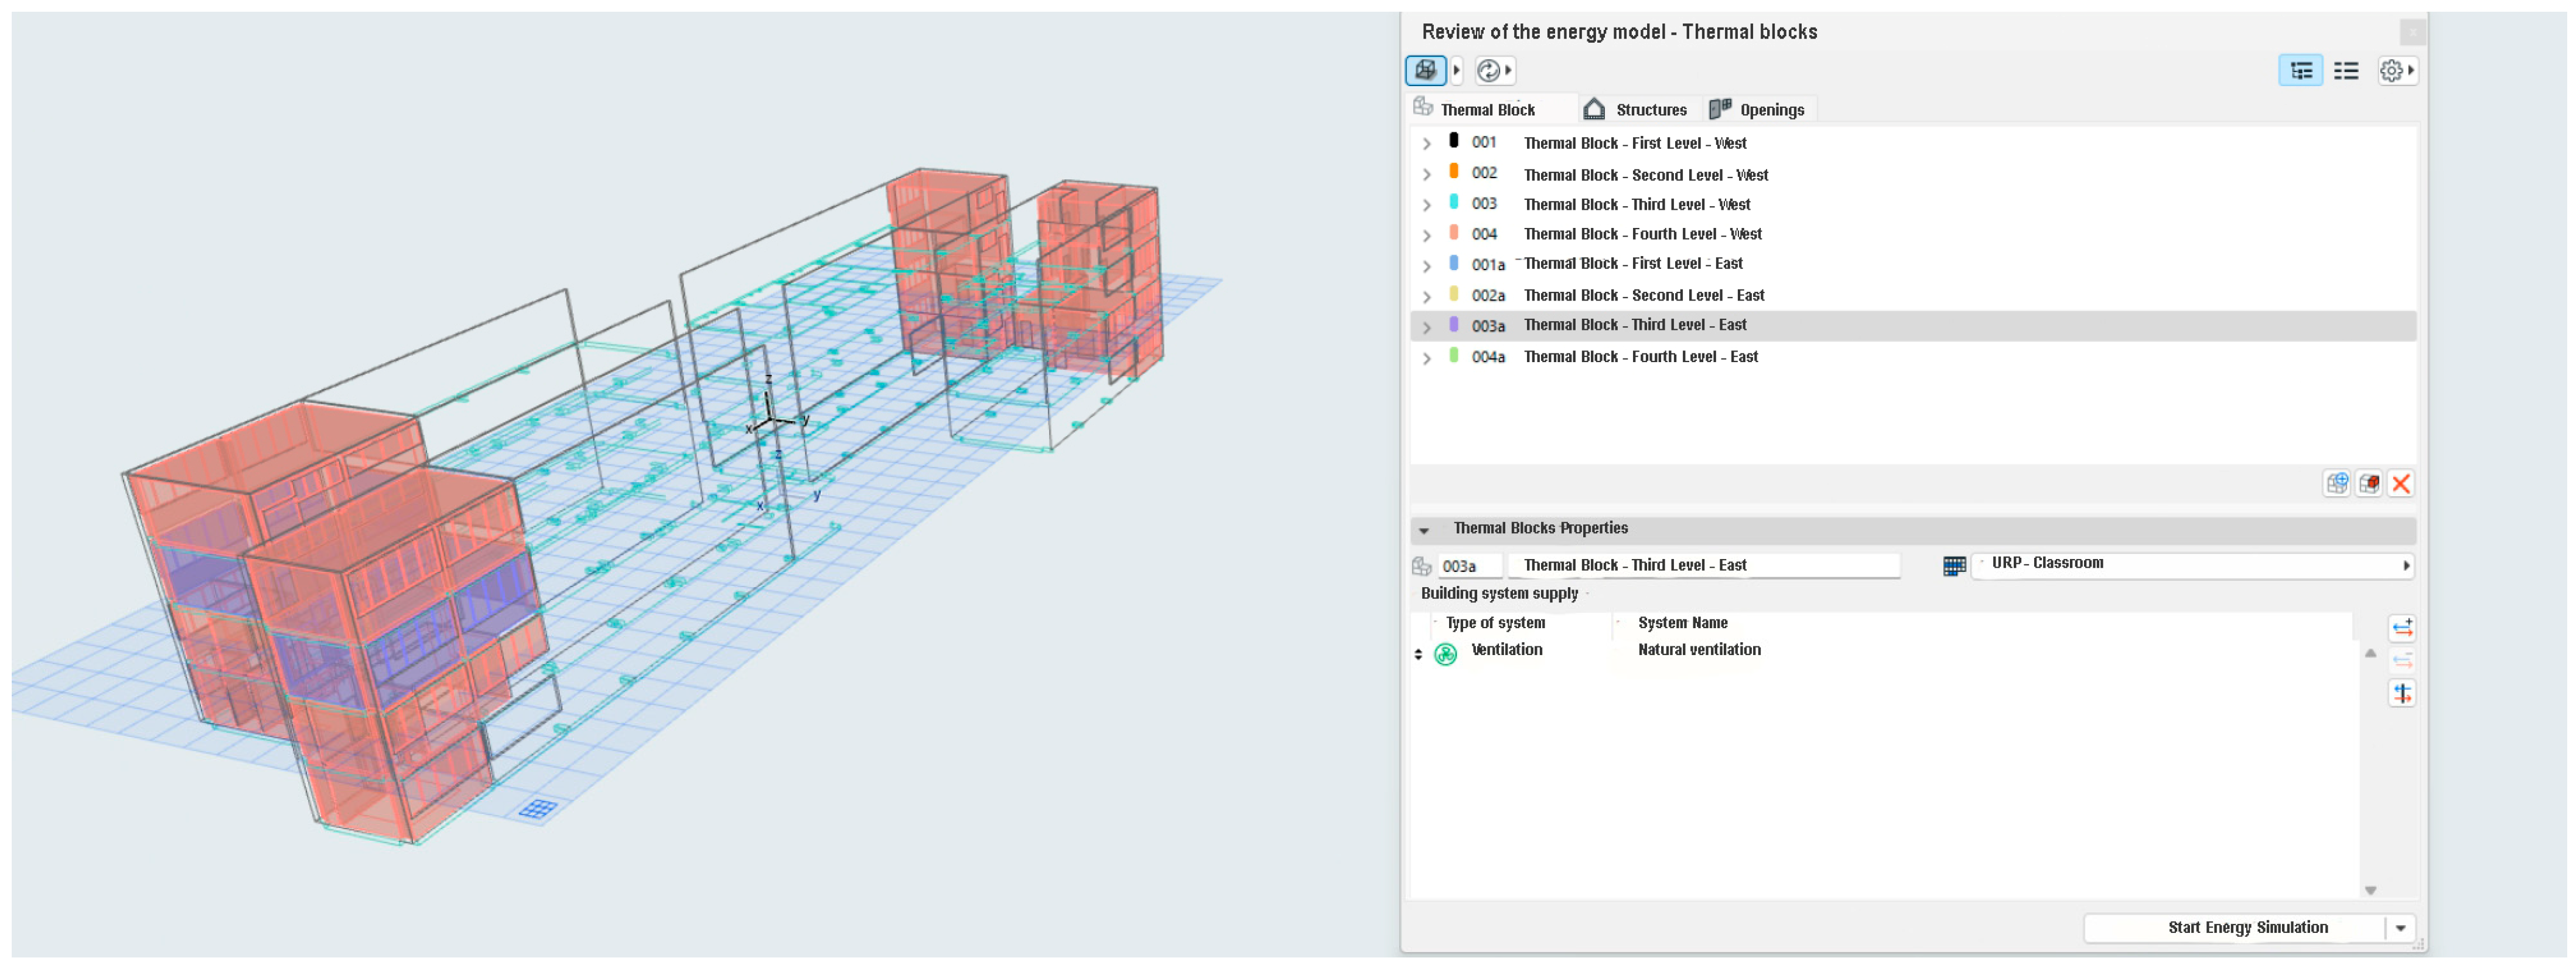The height and width of the screenshot is (968, 2576).
Task: Click the thermal block 3D highlight icon
Action: (2368, 484)
